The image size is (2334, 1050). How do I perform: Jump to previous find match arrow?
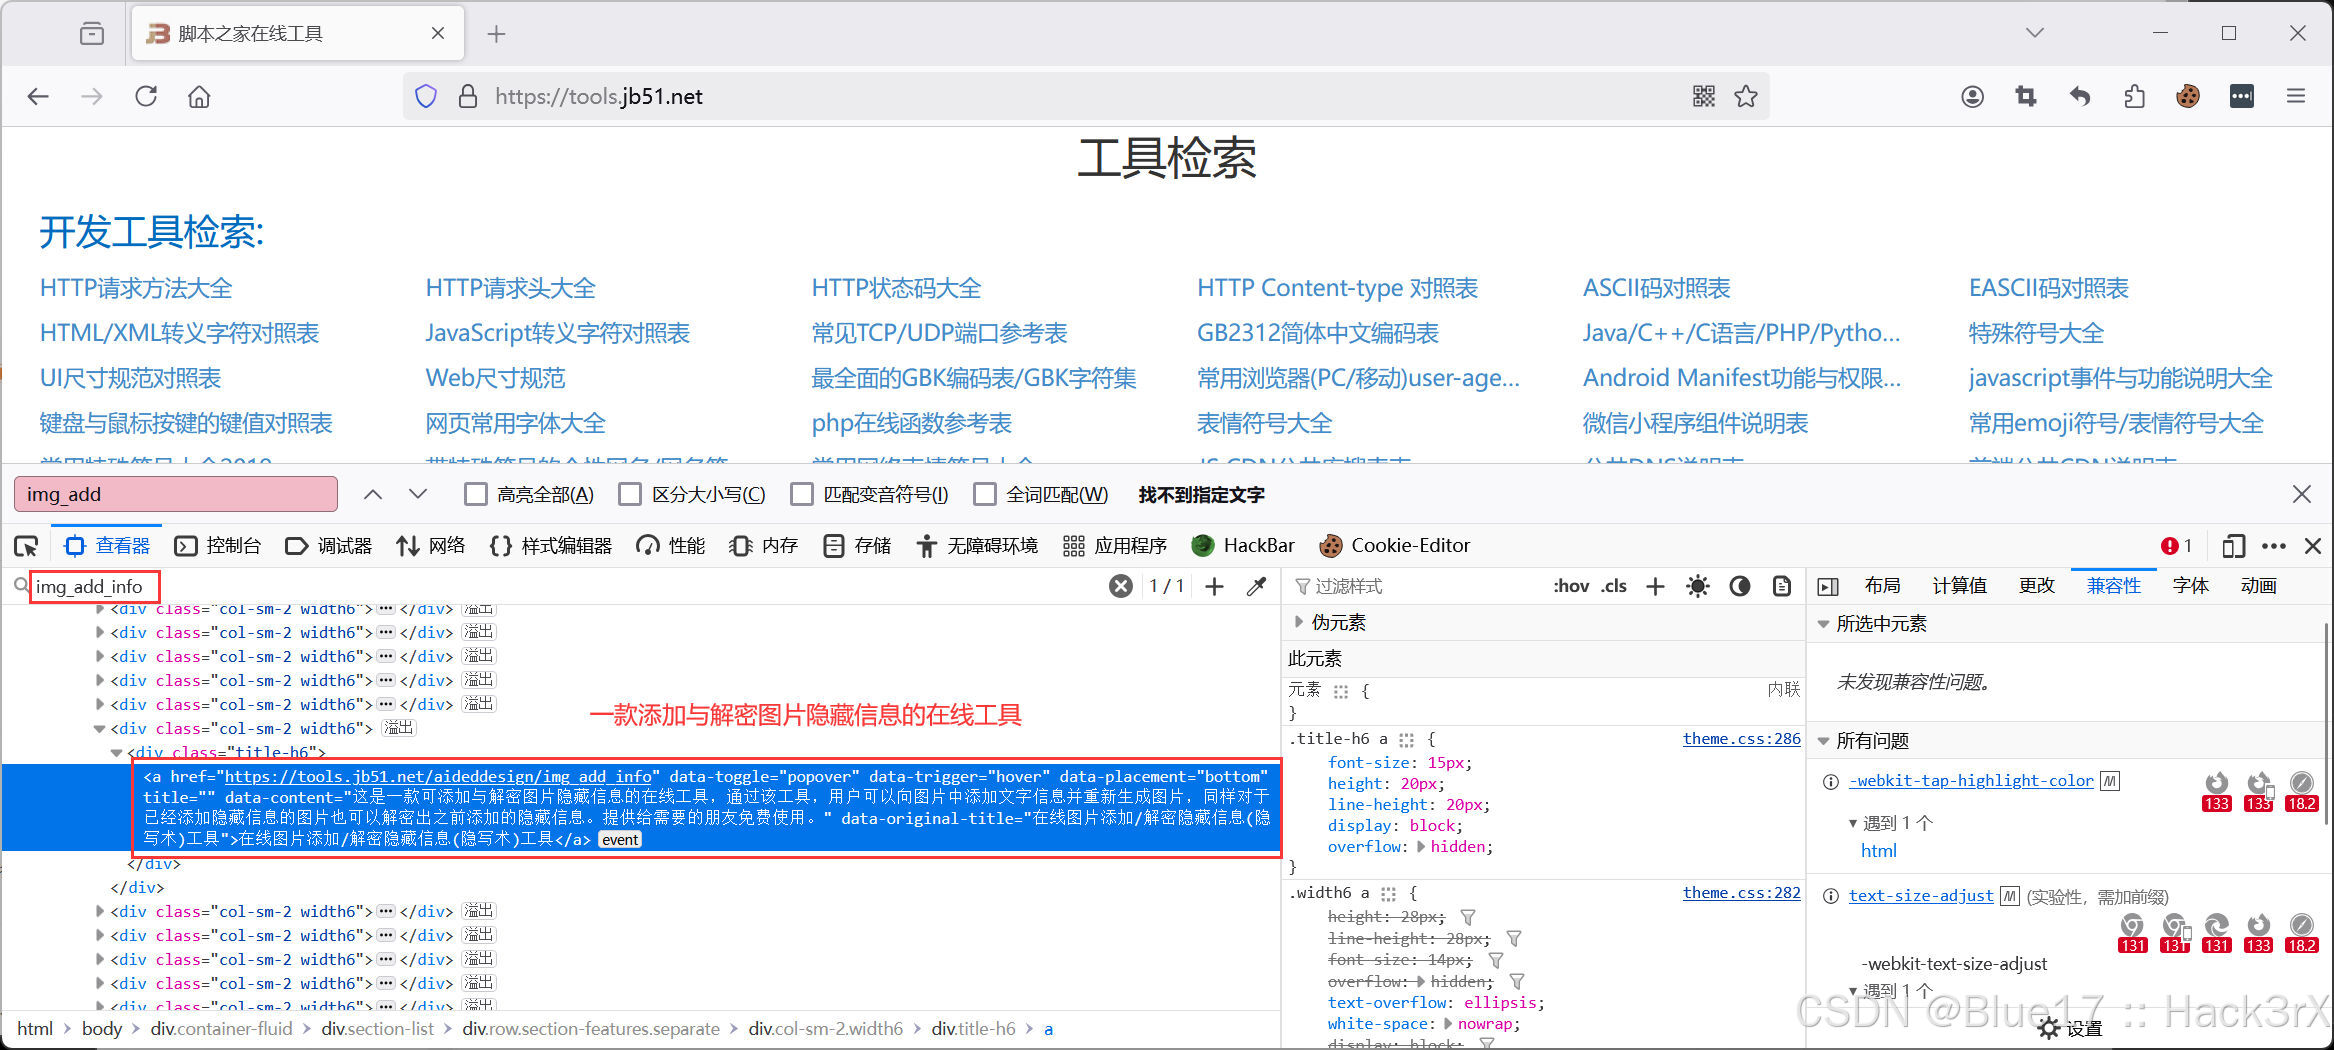(x=373, y=494)
